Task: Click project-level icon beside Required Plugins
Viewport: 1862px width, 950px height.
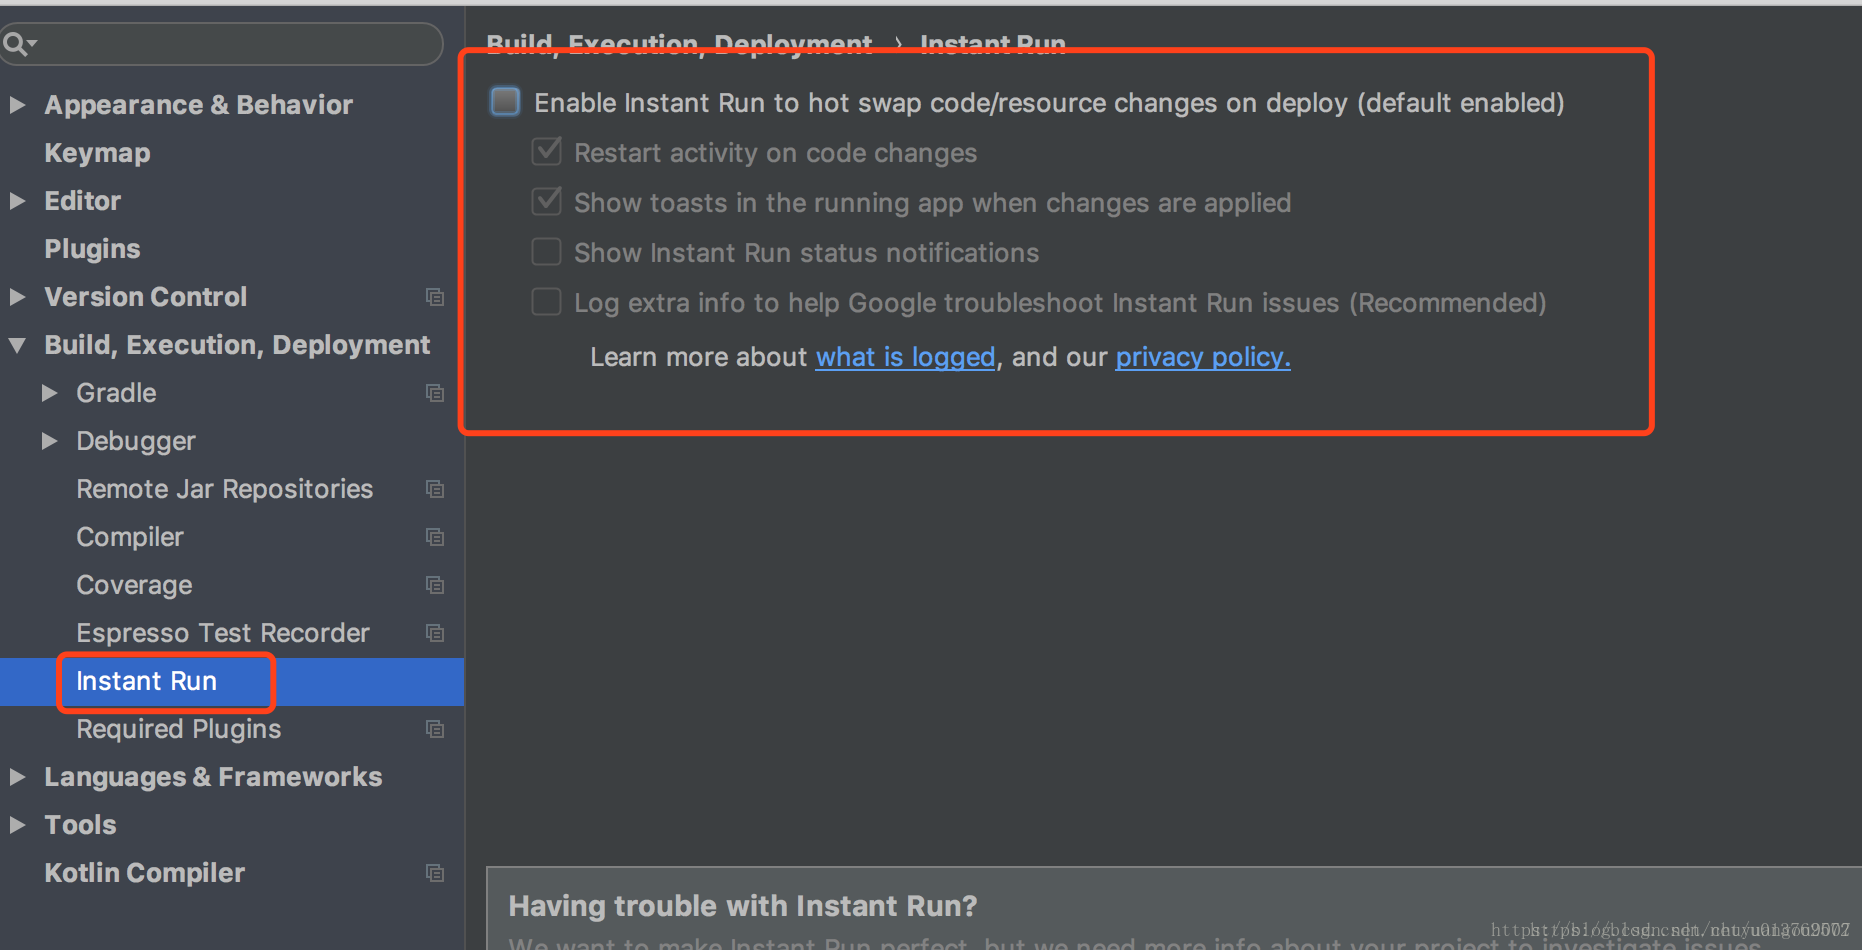Action: click(x=435, y=729)
